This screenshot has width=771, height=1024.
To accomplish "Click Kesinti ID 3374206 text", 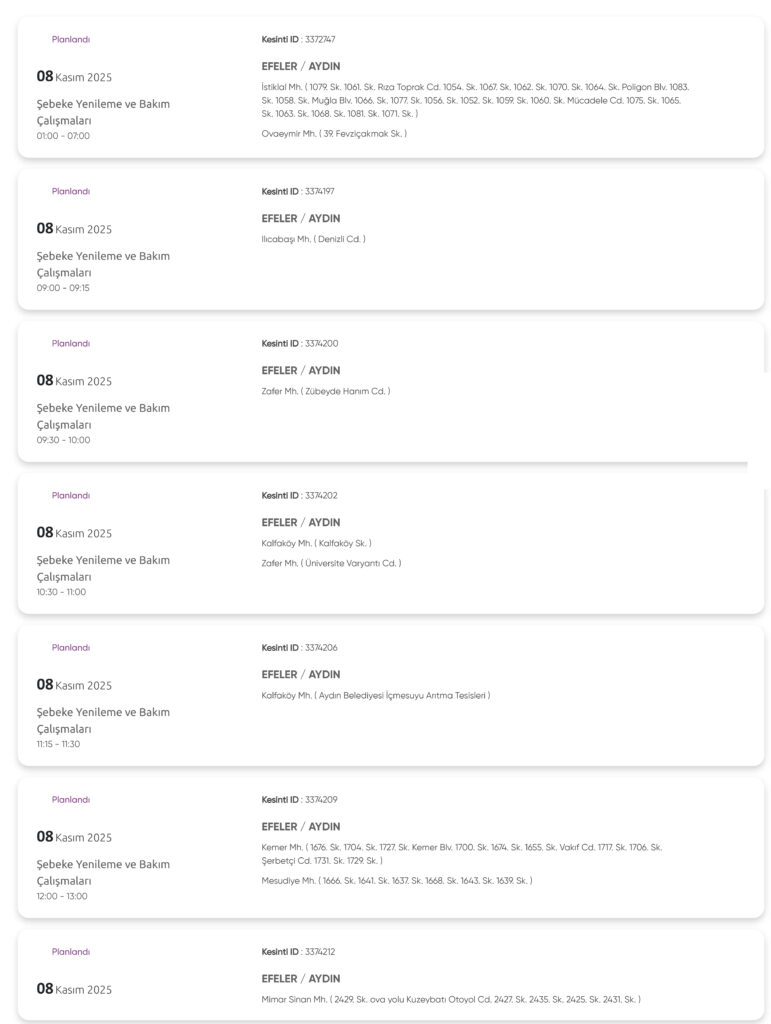I will (x=300, y=648).
